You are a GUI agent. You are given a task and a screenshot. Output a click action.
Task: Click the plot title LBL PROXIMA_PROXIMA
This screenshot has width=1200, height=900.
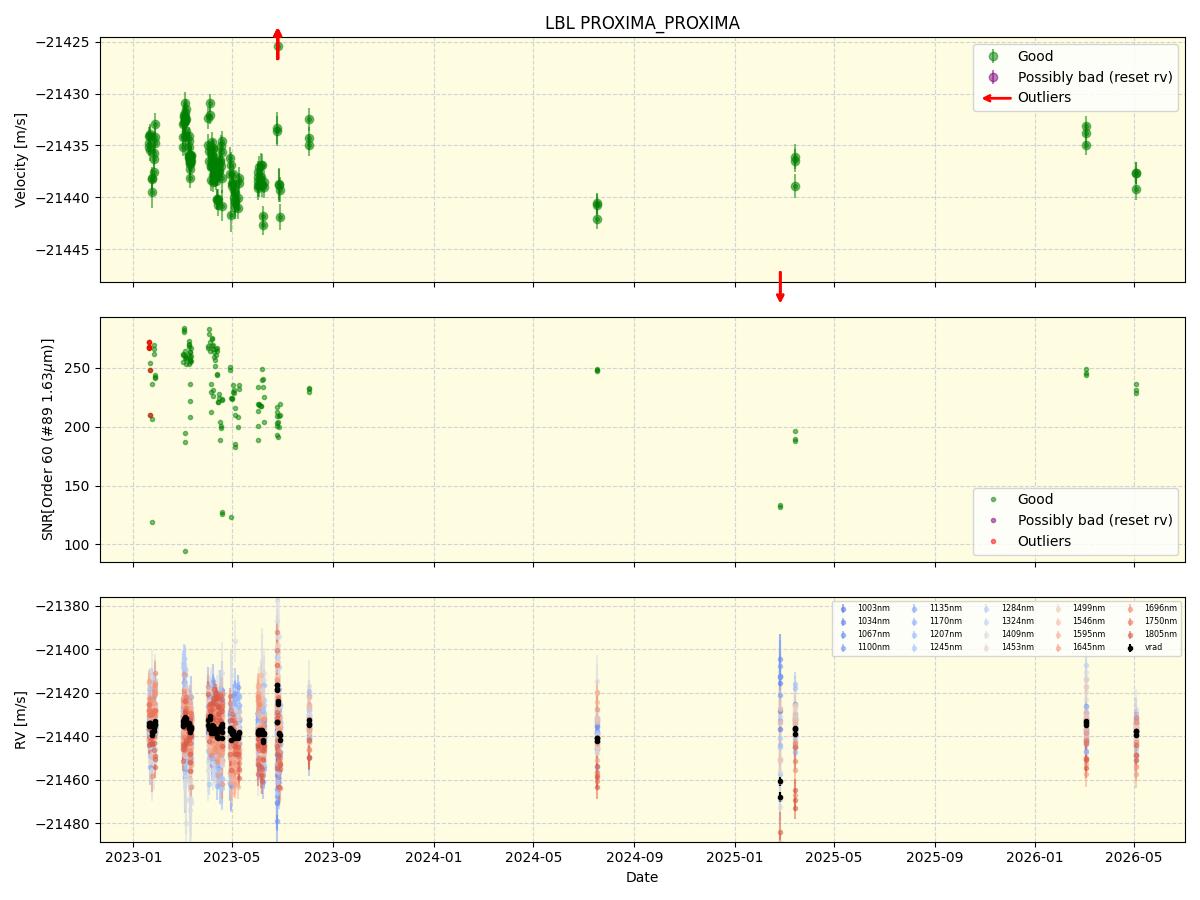coord(642,23)
